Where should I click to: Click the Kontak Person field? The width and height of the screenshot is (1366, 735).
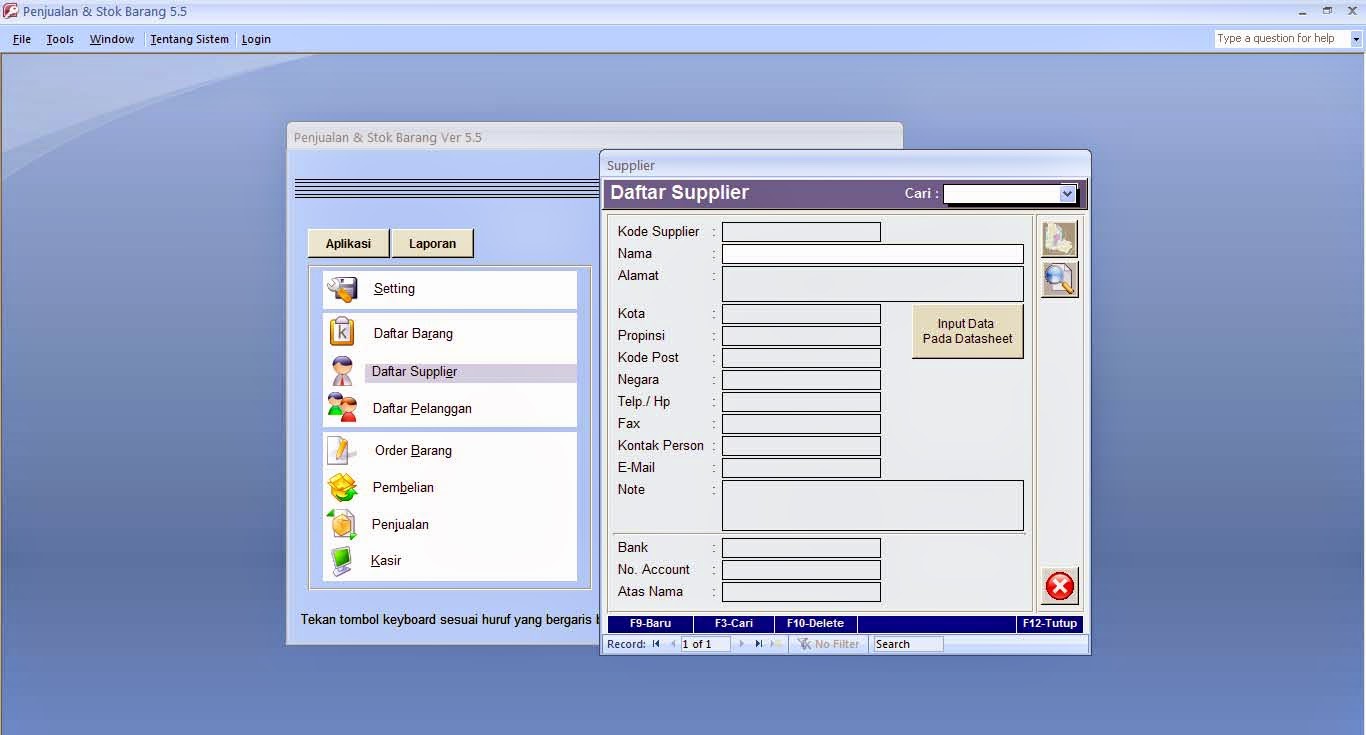click(x=801, y=446)
